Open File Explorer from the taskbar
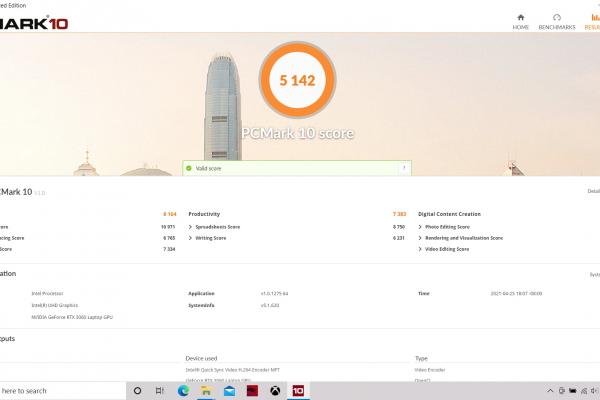 tap(206, 391)
